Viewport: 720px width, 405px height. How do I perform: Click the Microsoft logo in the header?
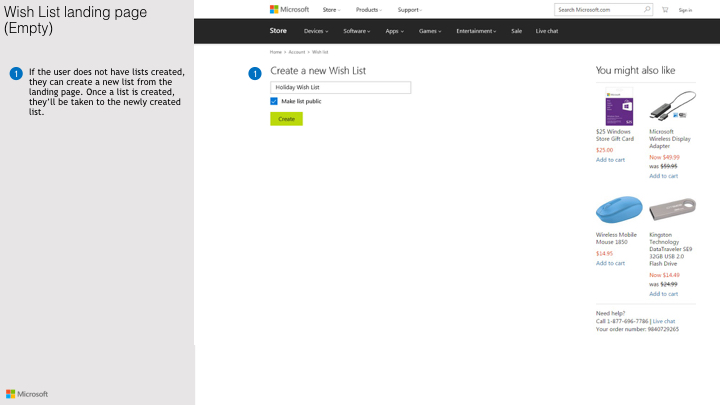coord(289,9)
